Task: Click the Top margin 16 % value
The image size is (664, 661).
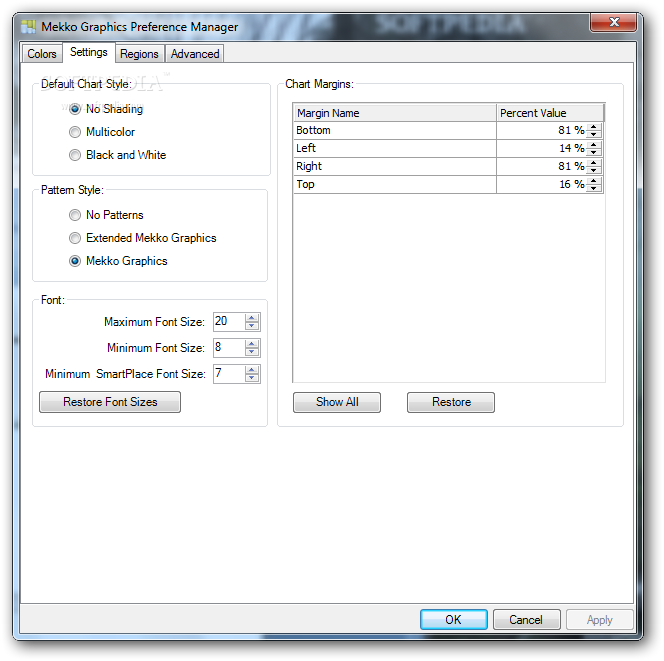Action: pyautogui.click(x=572, y=184)
